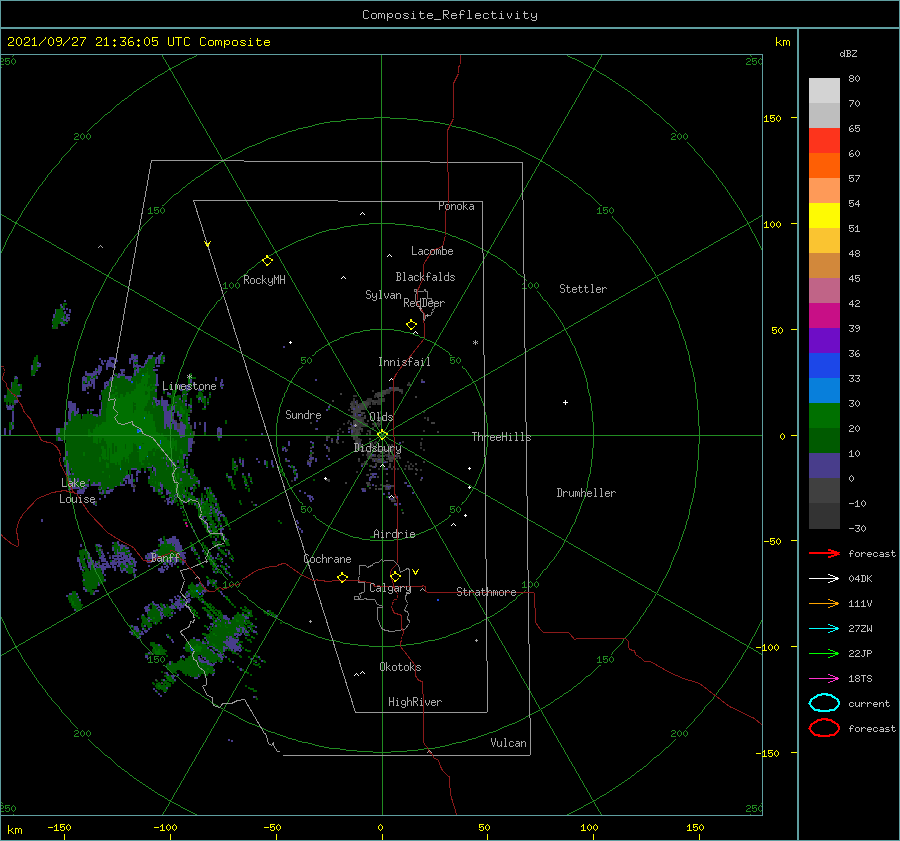
Task: Click the Calgary city label
Action: click(x=390, y=588)
